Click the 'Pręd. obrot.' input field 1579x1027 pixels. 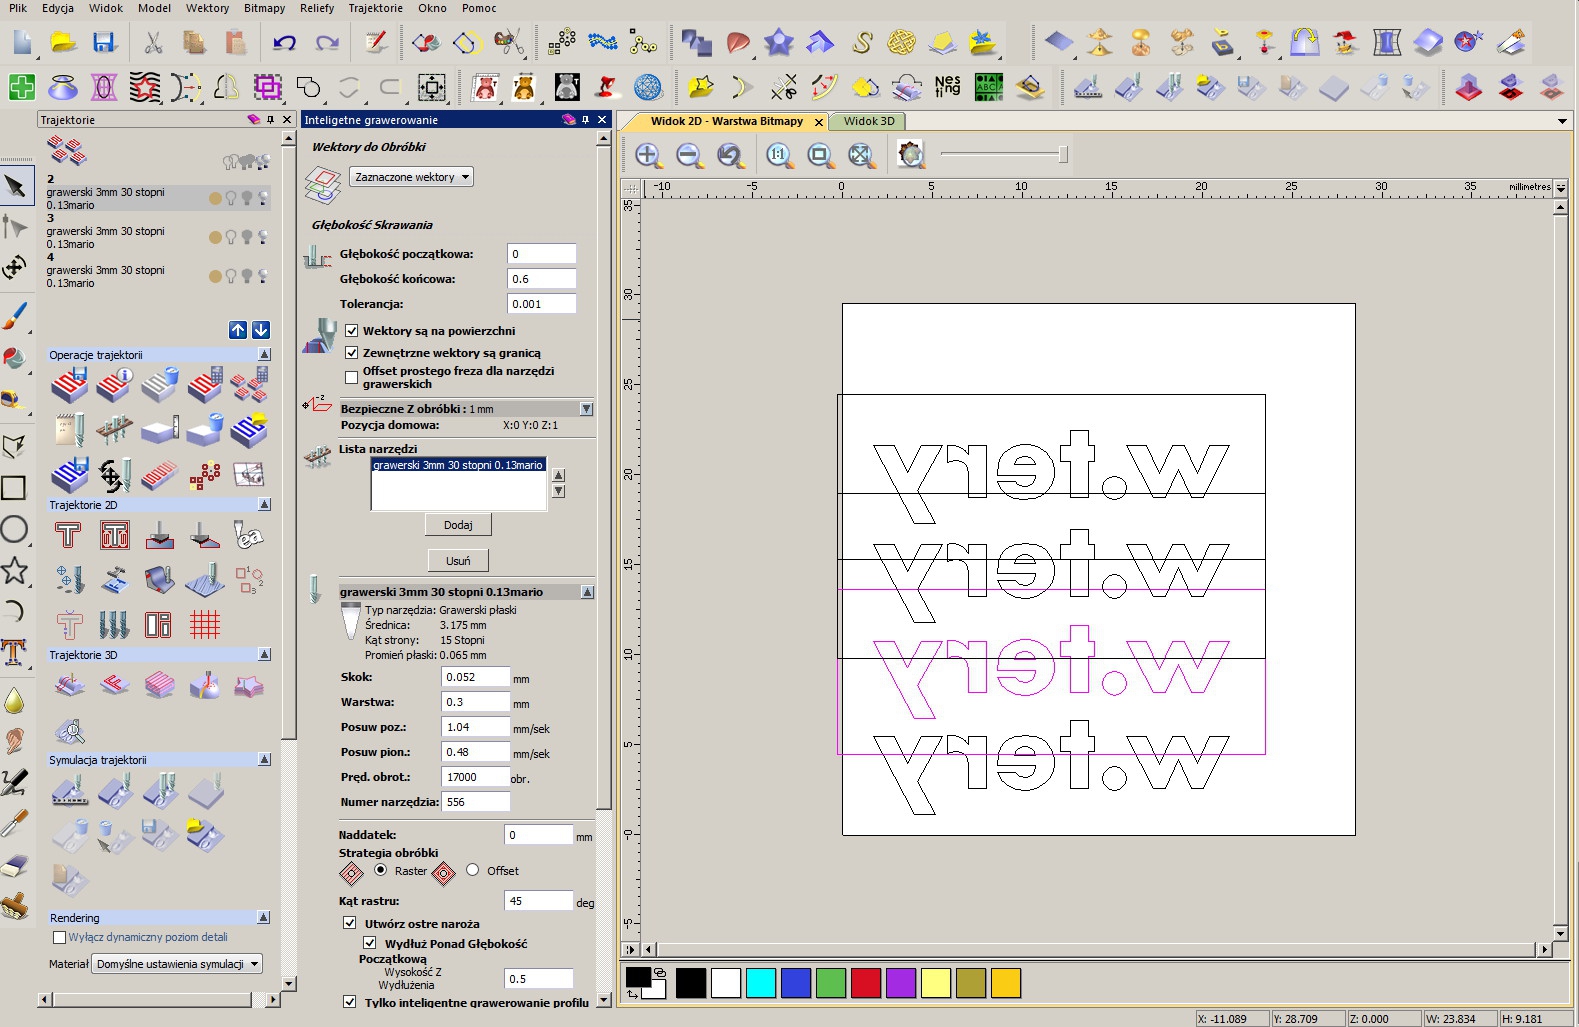pos(475,777)
